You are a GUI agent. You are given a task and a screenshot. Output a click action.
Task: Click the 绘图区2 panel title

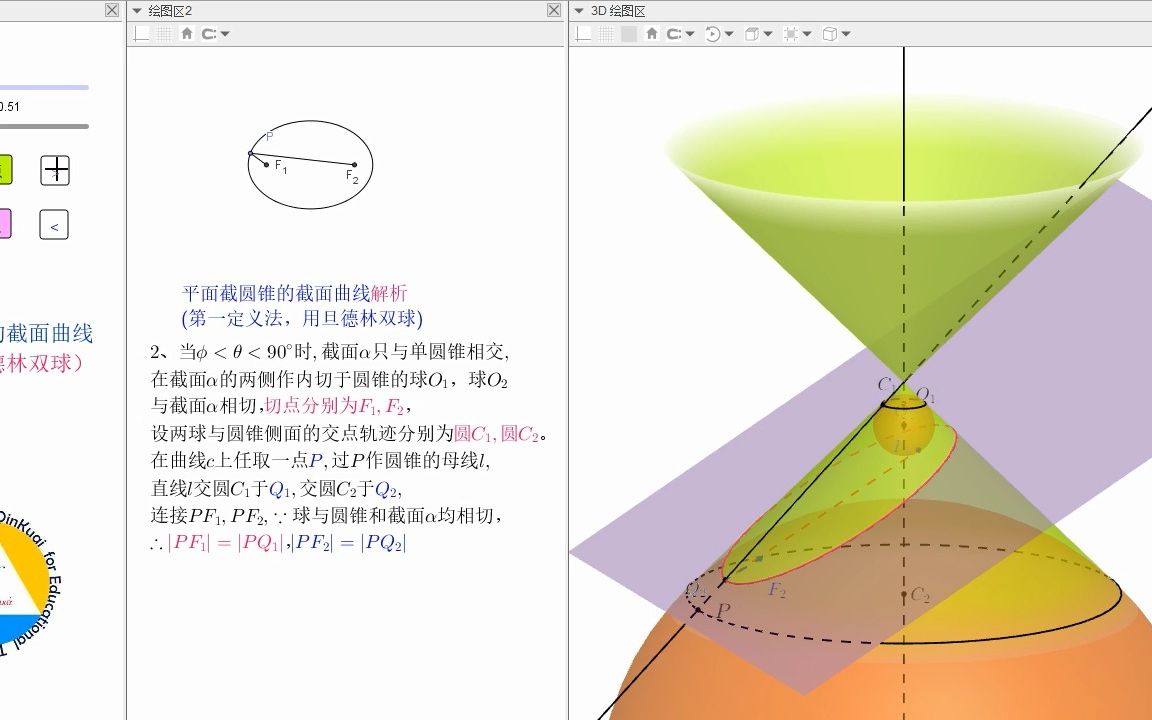click(170, 11)
